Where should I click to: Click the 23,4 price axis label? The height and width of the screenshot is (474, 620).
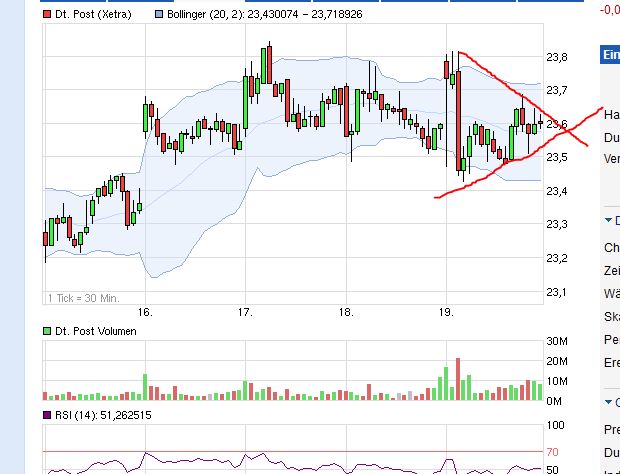click(x=557, y=191)
